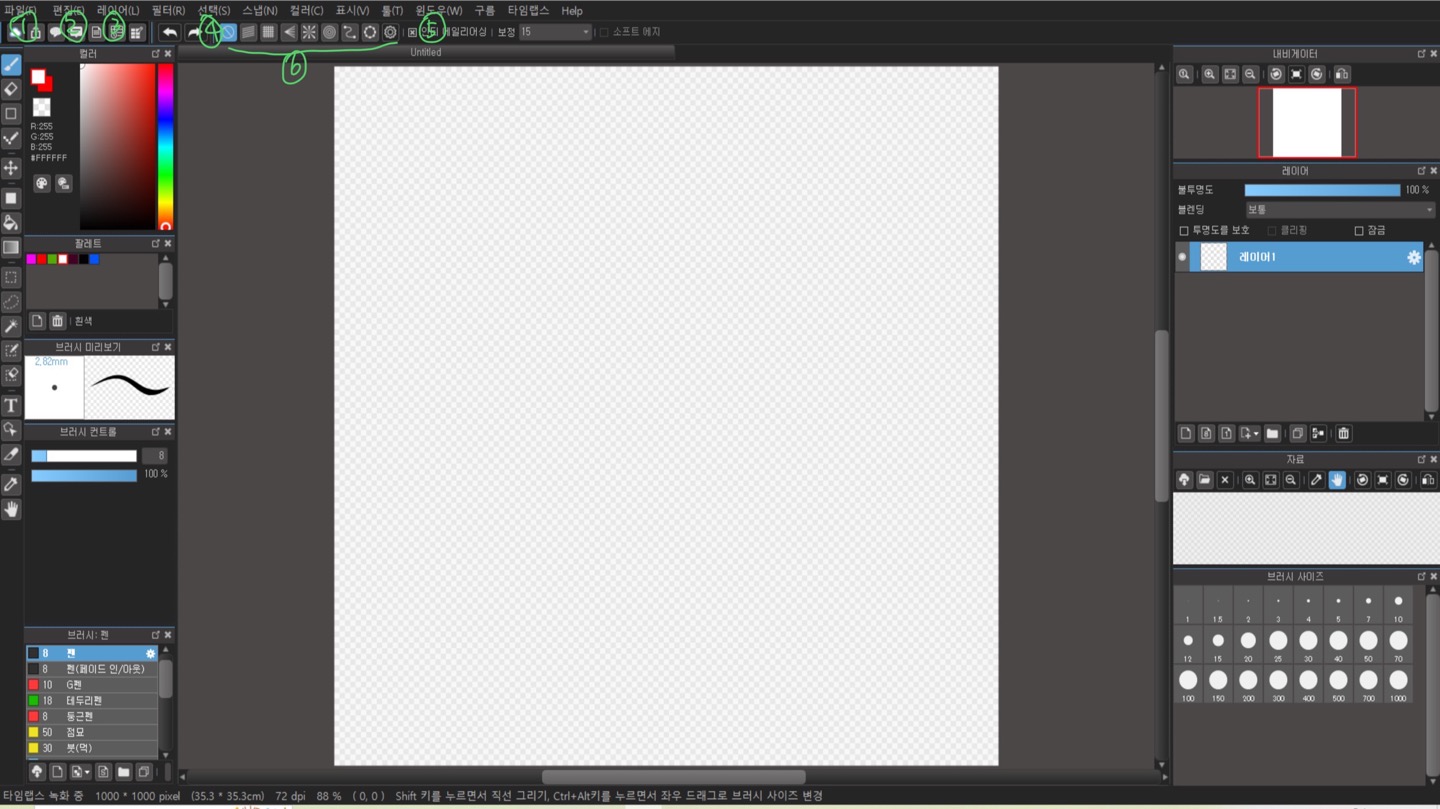The image size is (1440, 809).
Task: Select the Hand pan tool in toolbox
Action: click(x=11, y=509)
